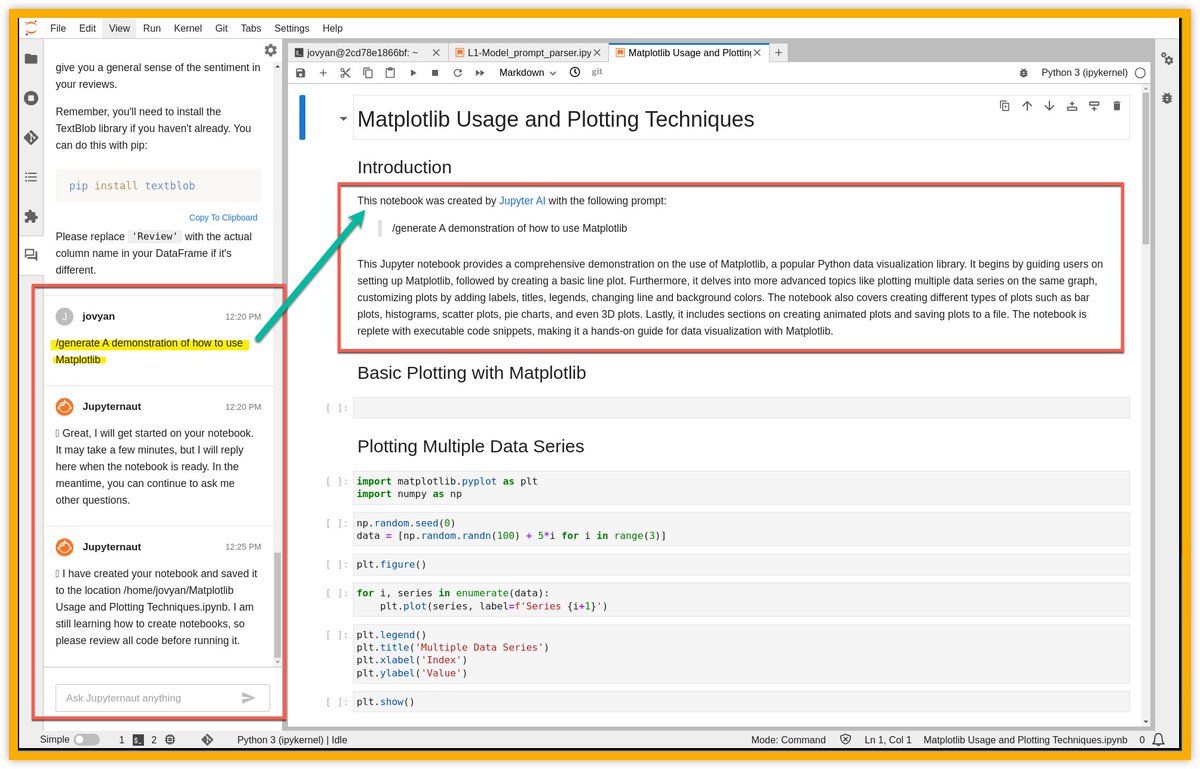Open the Git sidebar panel icon
Screen dimensions: 1200x769
(x=31, y=137)
